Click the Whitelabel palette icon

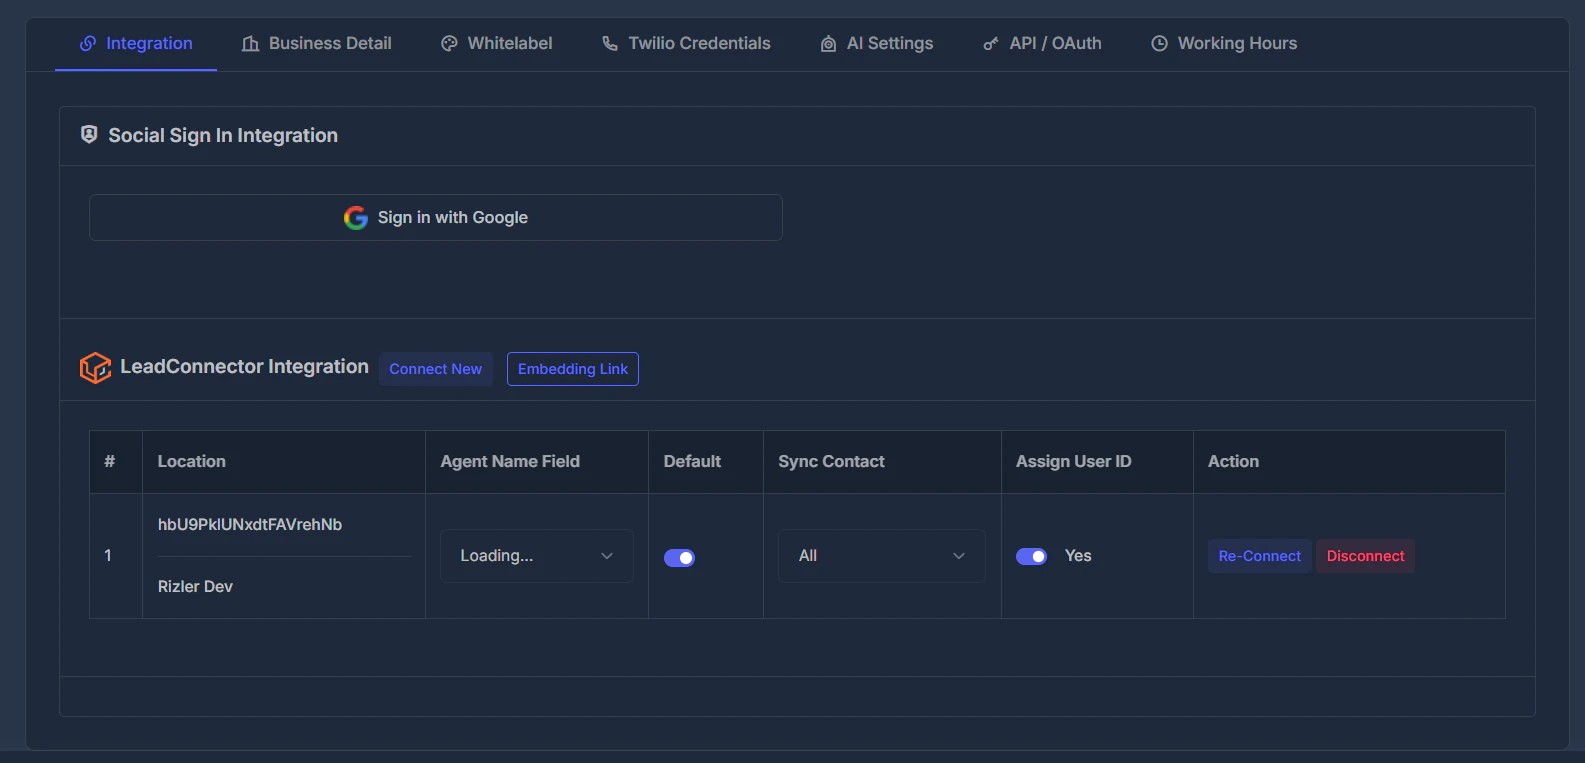[x=449, y=44]
